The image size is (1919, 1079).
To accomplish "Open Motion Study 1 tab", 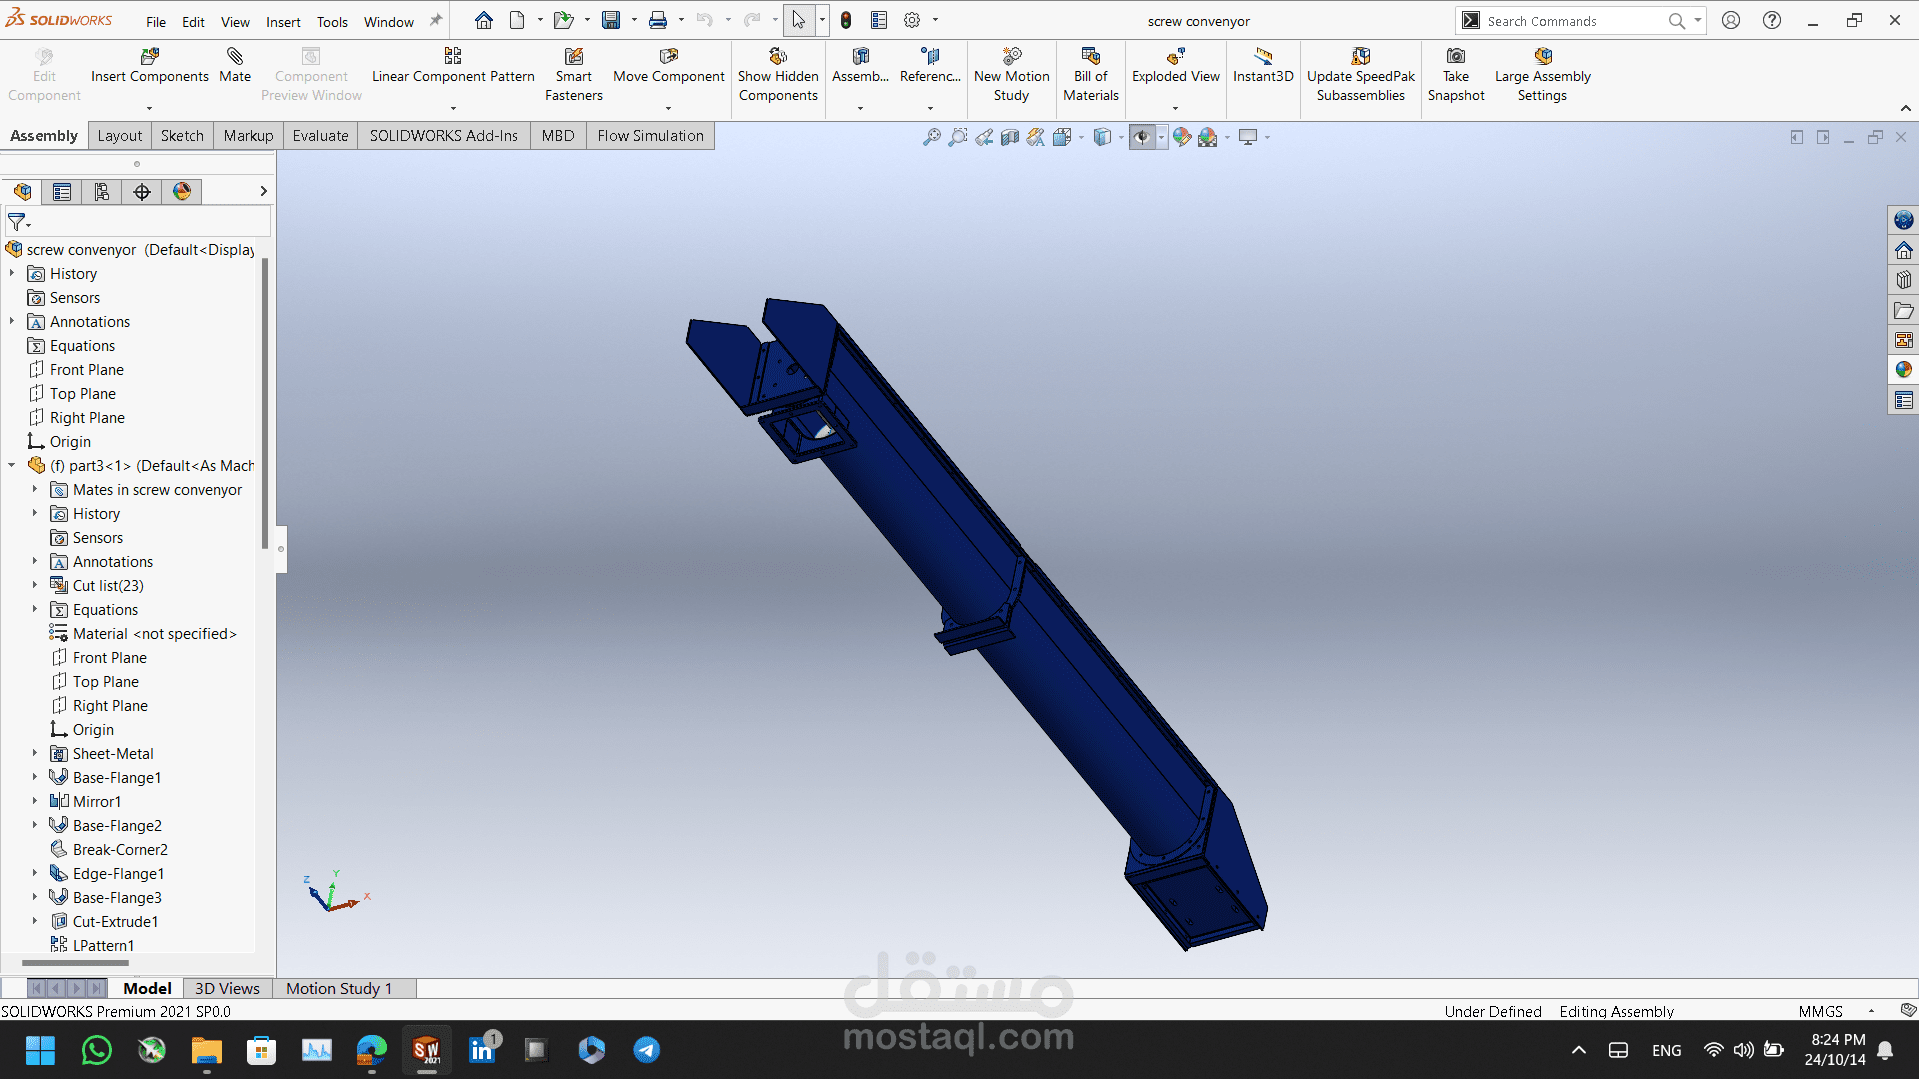I will click(x=339, y=988).
